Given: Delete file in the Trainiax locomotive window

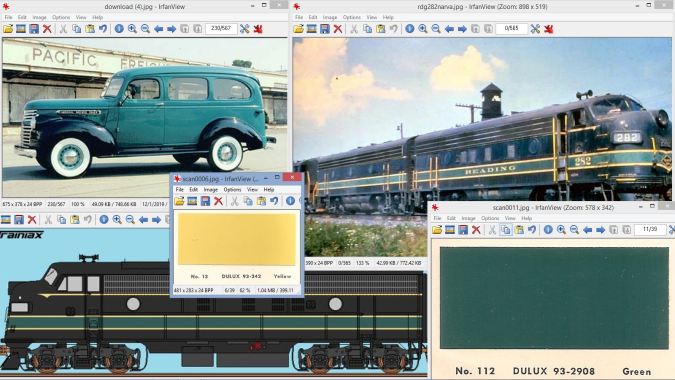Looking at the screenshot, I should (32, 219).
